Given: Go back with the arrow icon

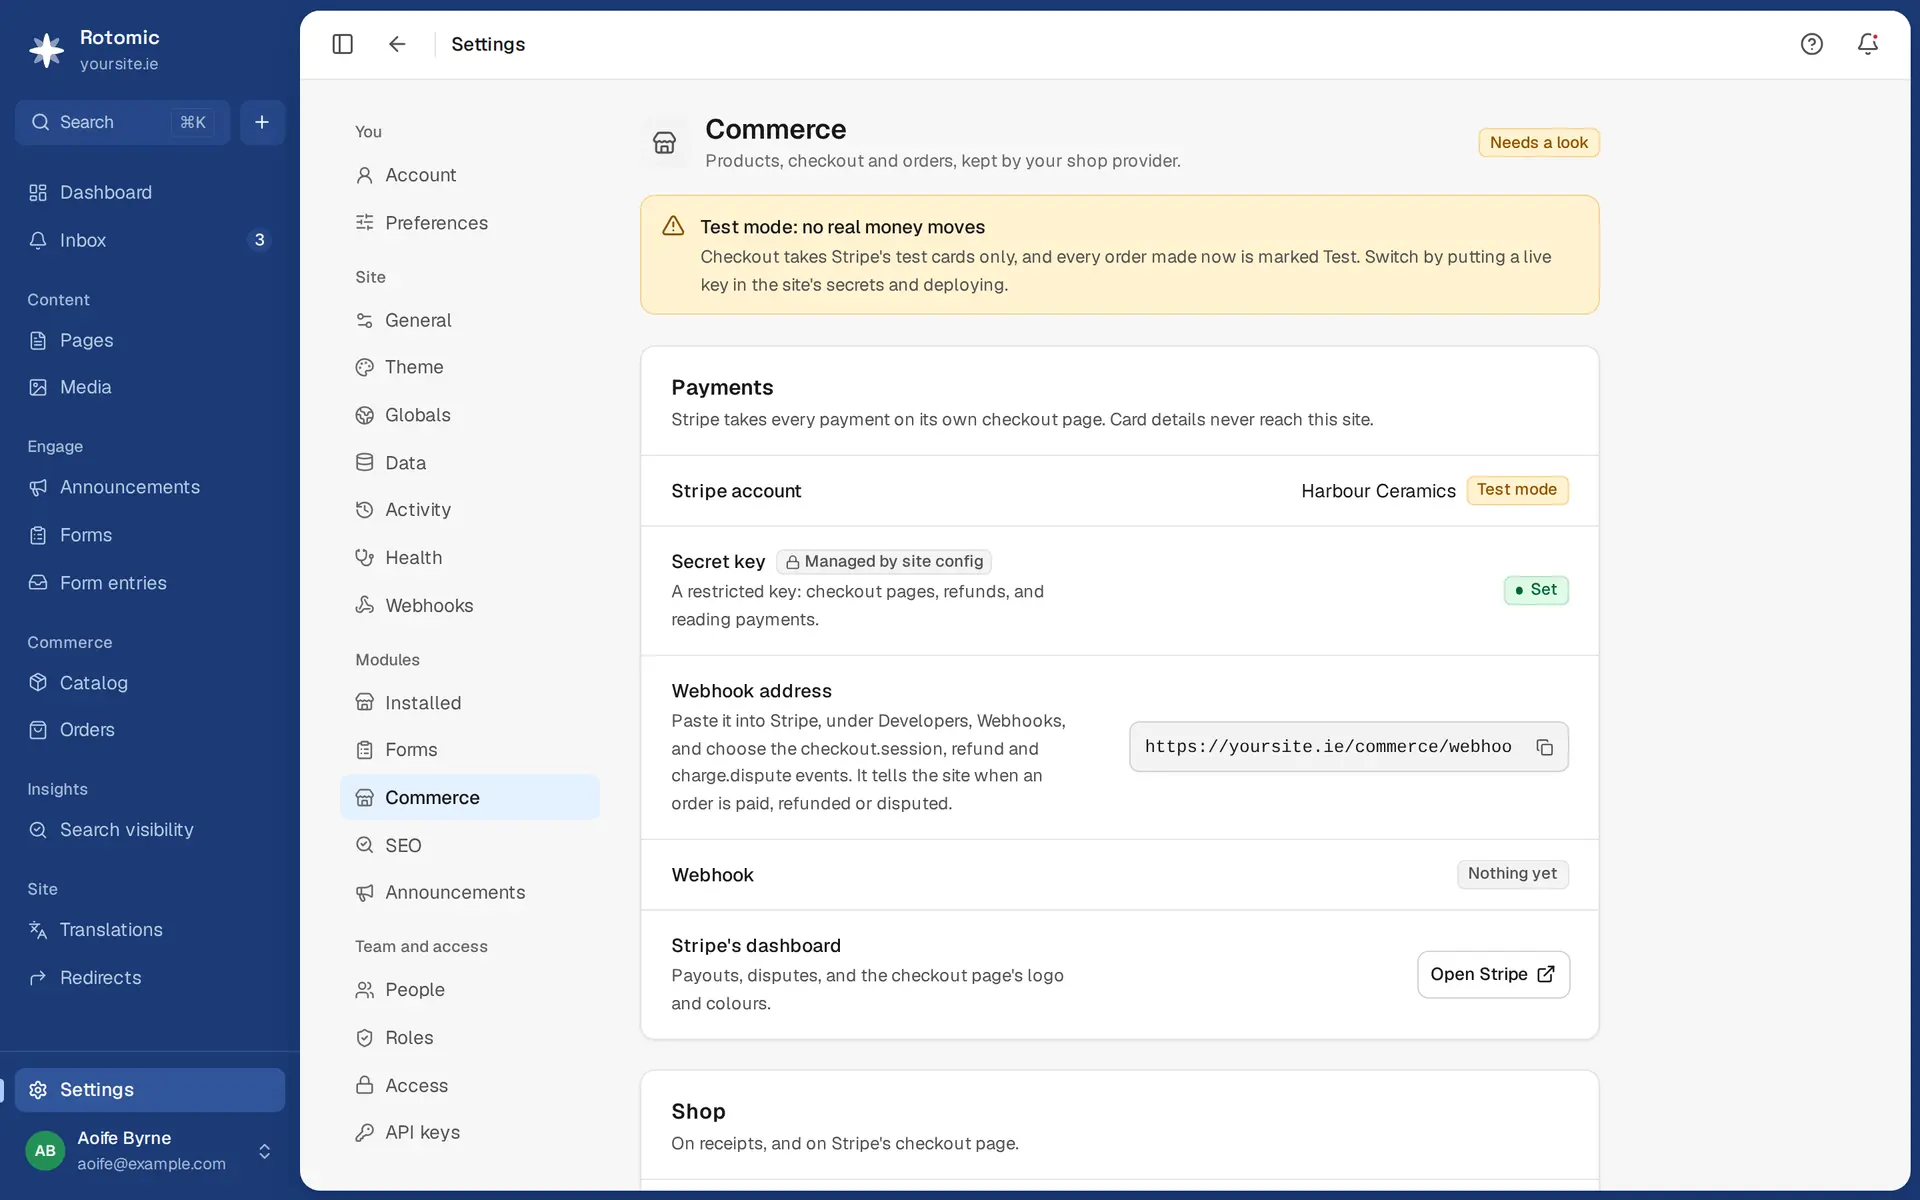Looking at the screenshot, I should pos(397,44).
